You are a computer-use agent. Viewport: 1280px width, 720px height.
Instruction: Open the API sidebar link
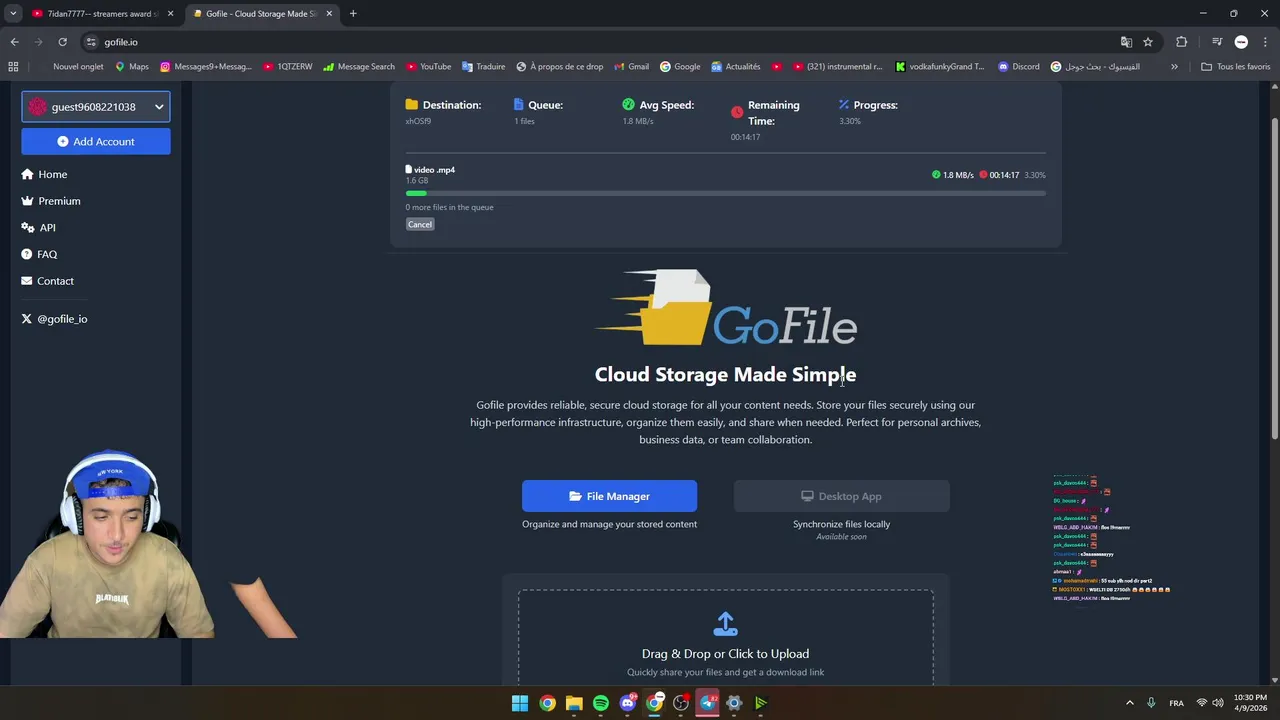coord(38,228)
